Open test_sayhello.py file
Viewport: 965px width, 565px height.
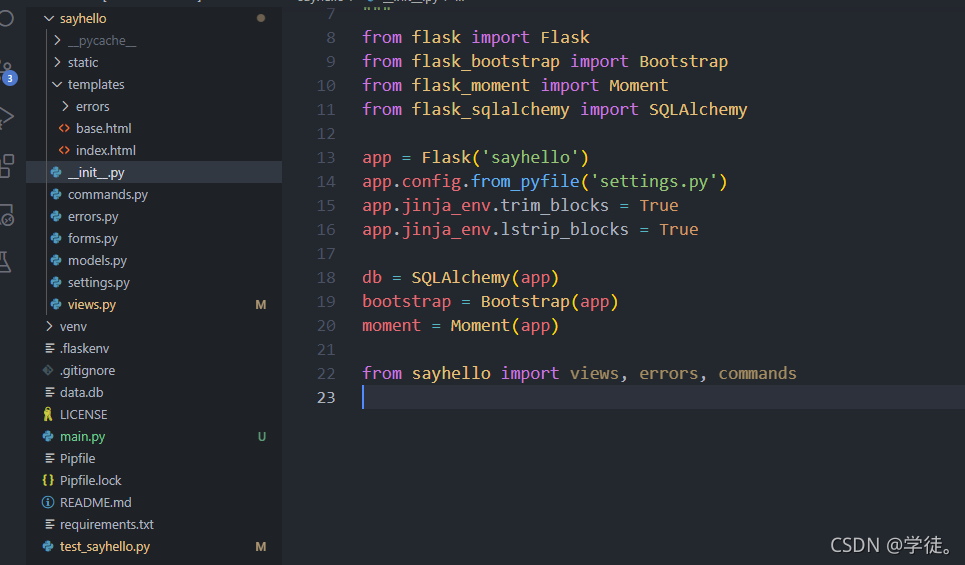(105, 547)
